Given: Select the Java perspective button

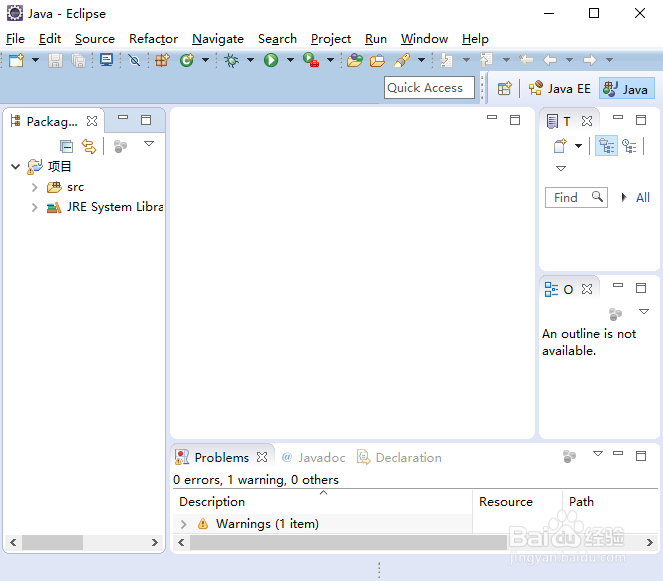Looking at the screenshot, I should coord(627,88).
